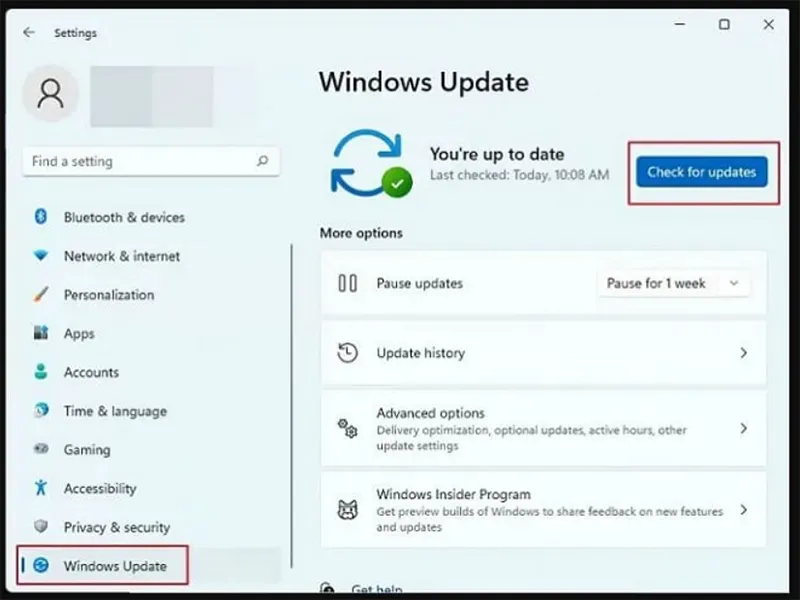Click the Accessibility figure icon
Screen dimensions: 800x600
pos(41,488)
